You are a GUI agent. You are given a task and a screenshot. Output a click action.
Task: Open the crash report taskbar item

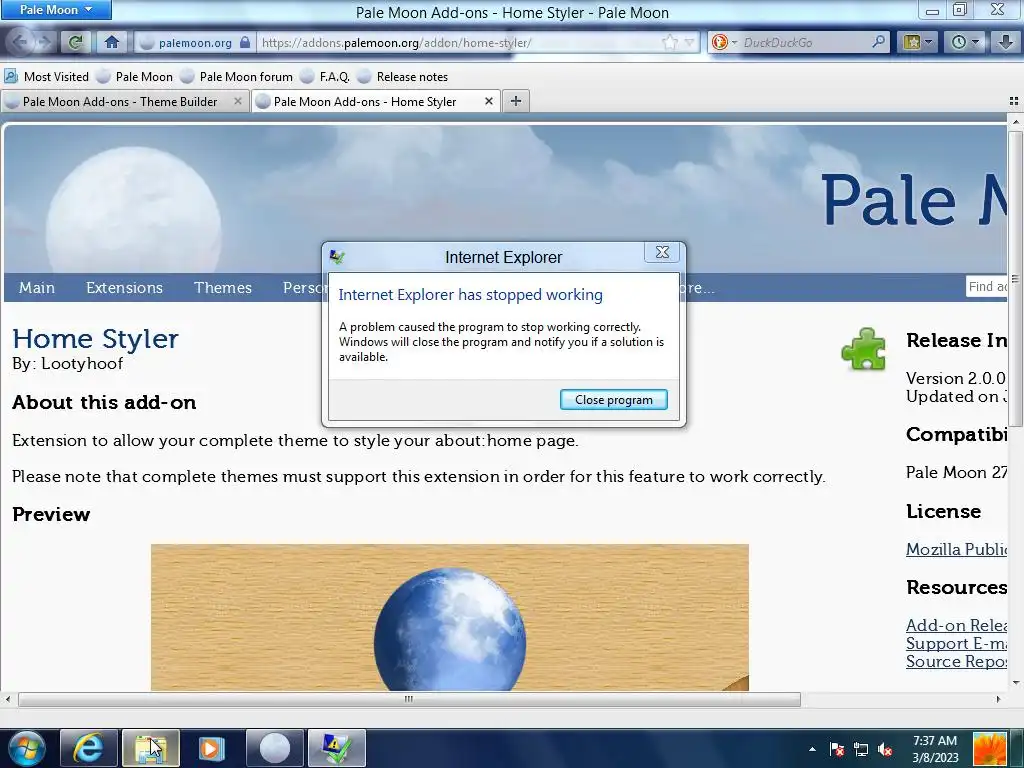pos(336,748)
